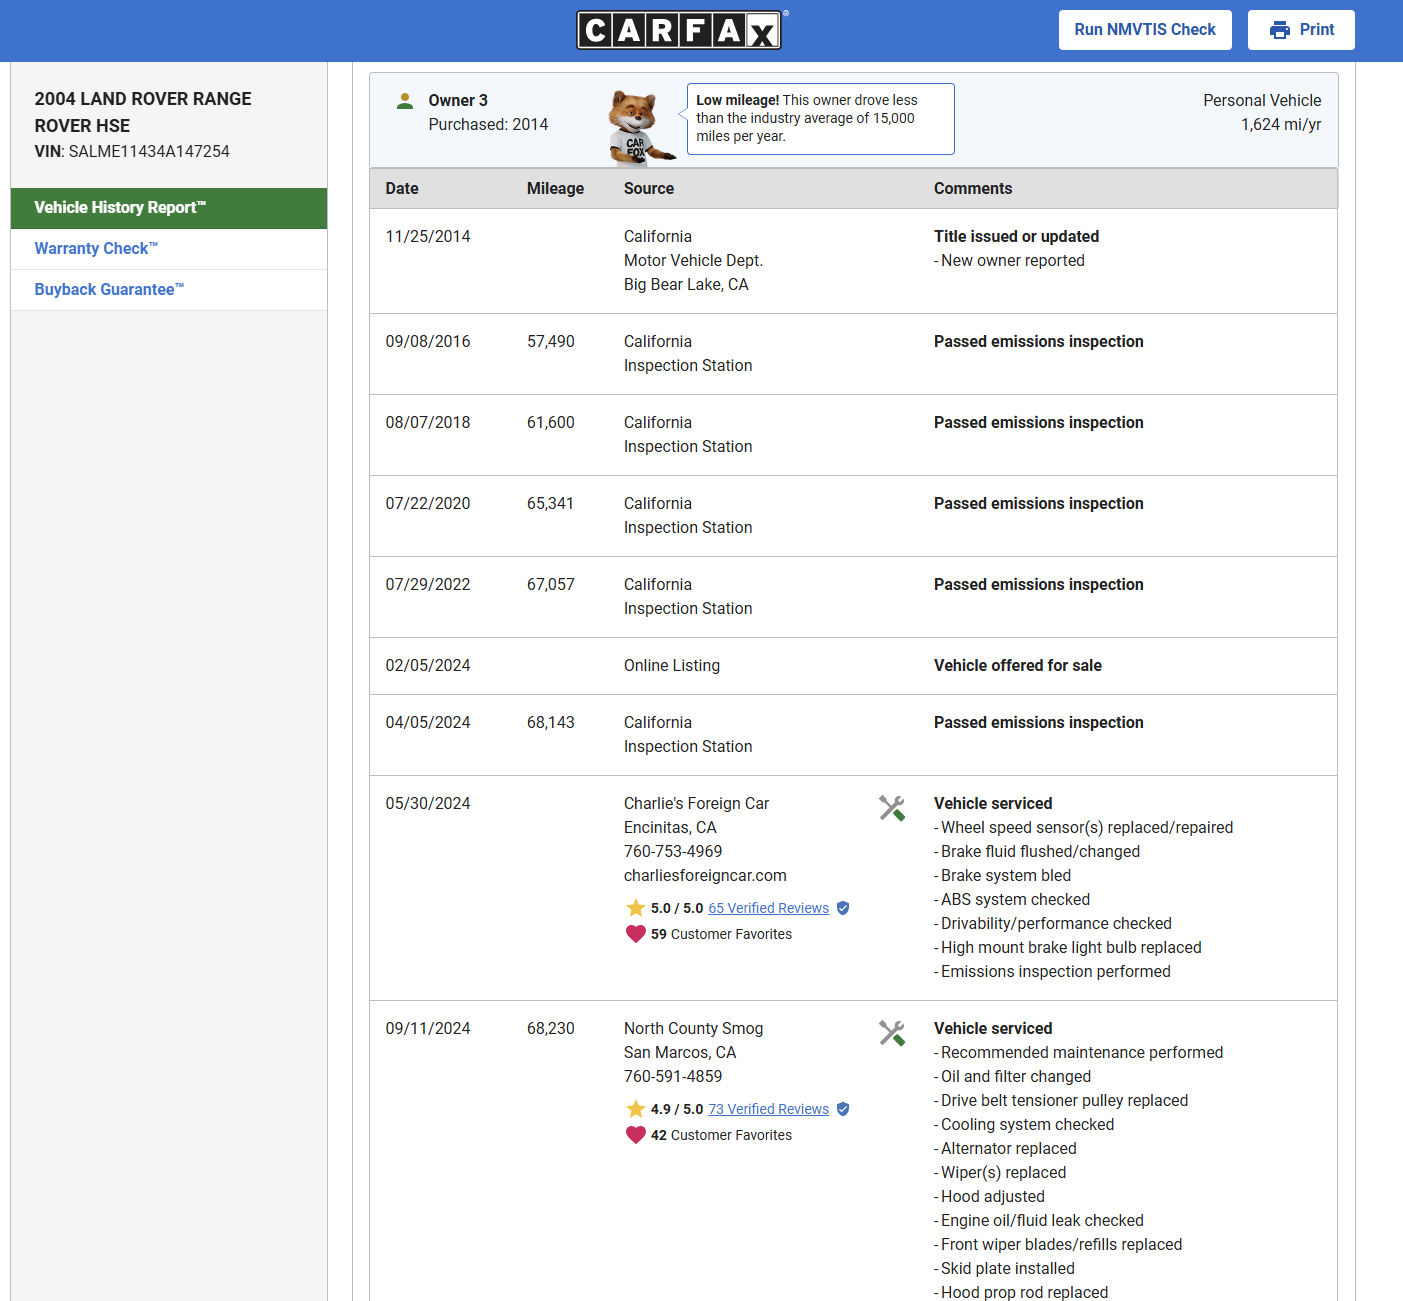
Task: Open 73 Verified Reviews link
Action: 768,1109
